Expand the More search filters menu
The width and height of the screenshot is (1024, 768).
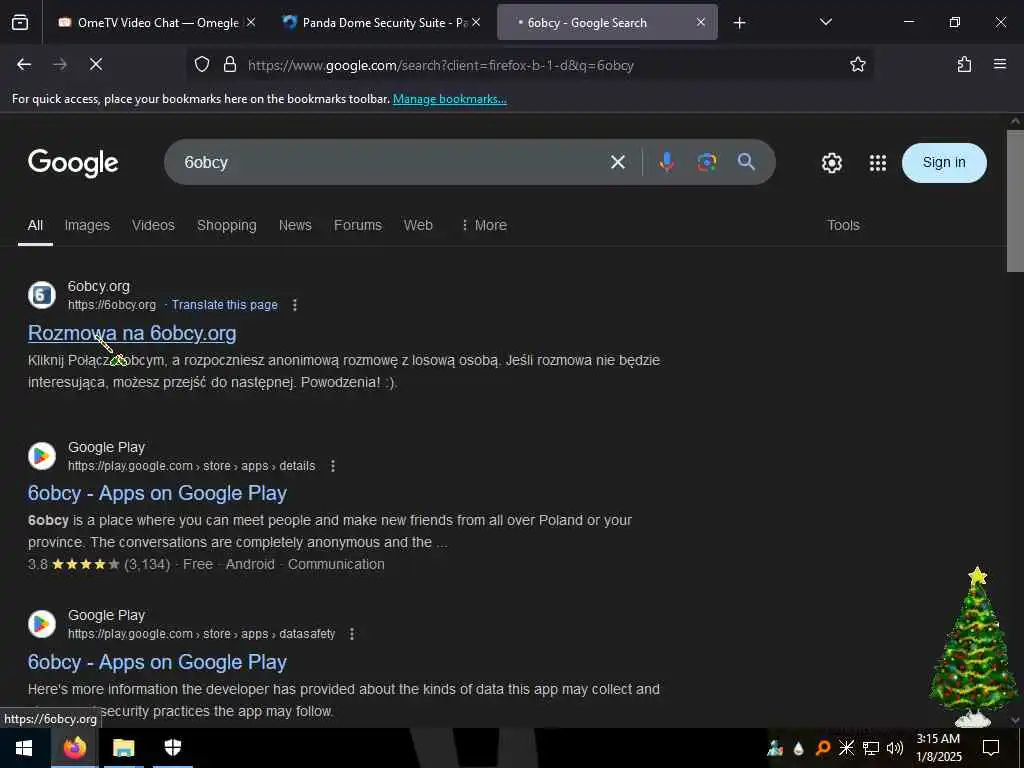tap(484, 225)
